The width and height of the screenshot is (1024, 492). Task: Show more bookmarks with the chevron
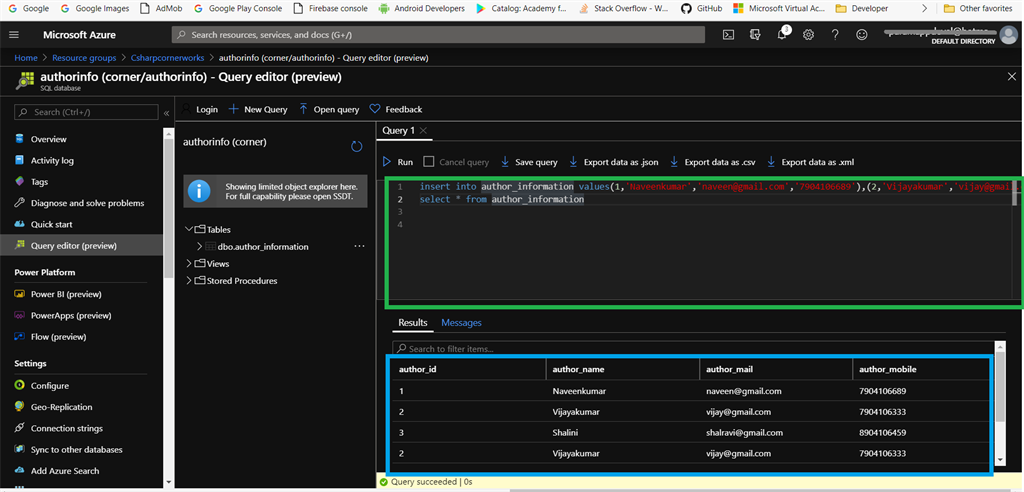pyautogui.click(x=924, y=8)
